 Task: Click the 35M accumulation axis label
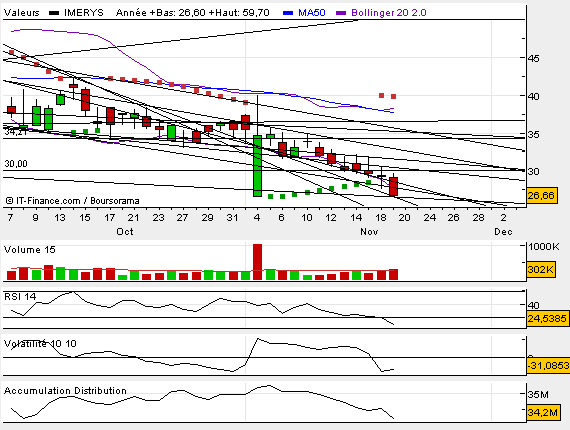538,394
